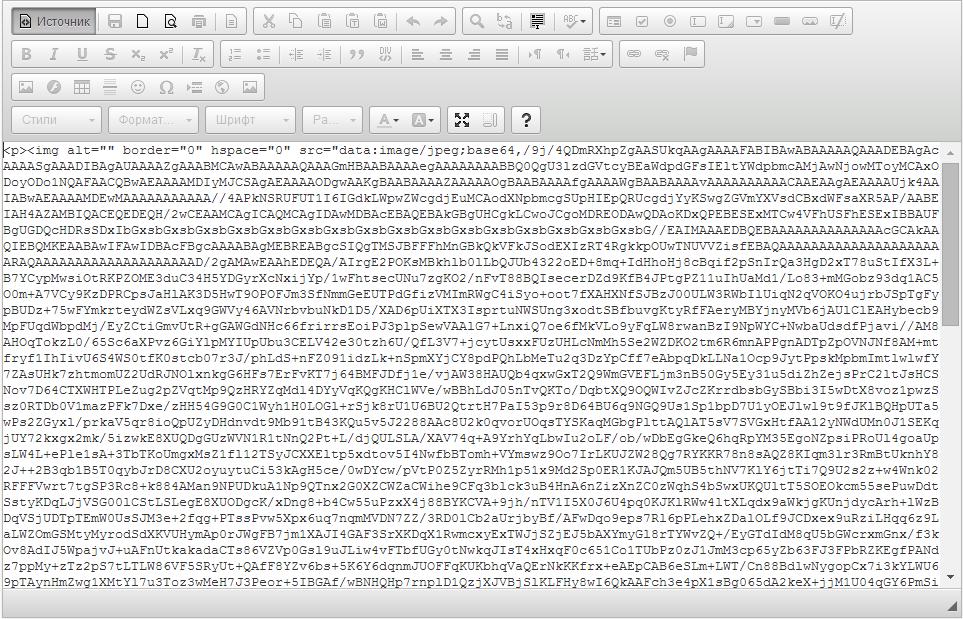Click the Save diskette icon

click(114, 21)
